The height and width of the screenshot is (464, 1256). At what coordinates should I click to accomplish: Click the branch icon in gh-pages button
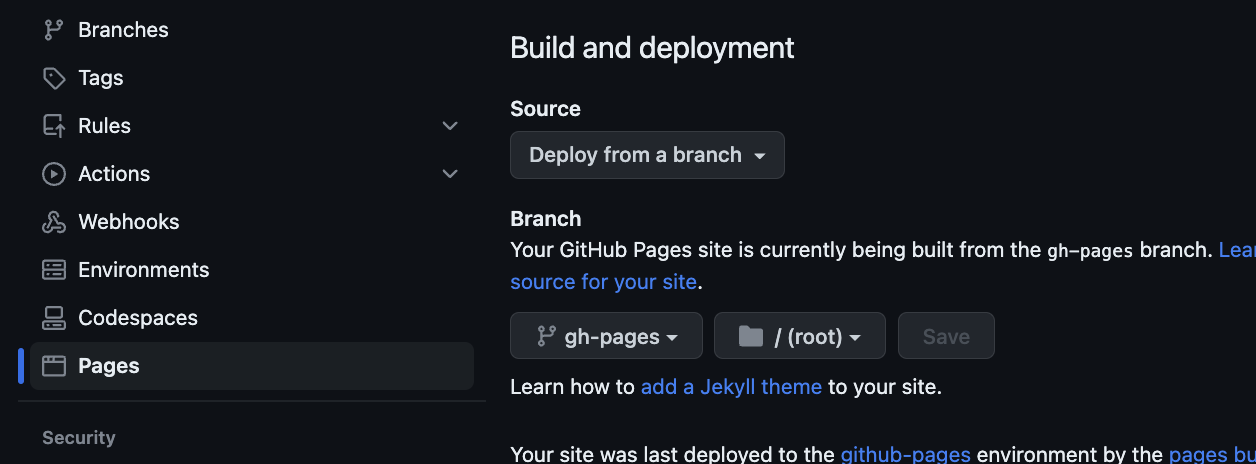[x=546, y=337]
